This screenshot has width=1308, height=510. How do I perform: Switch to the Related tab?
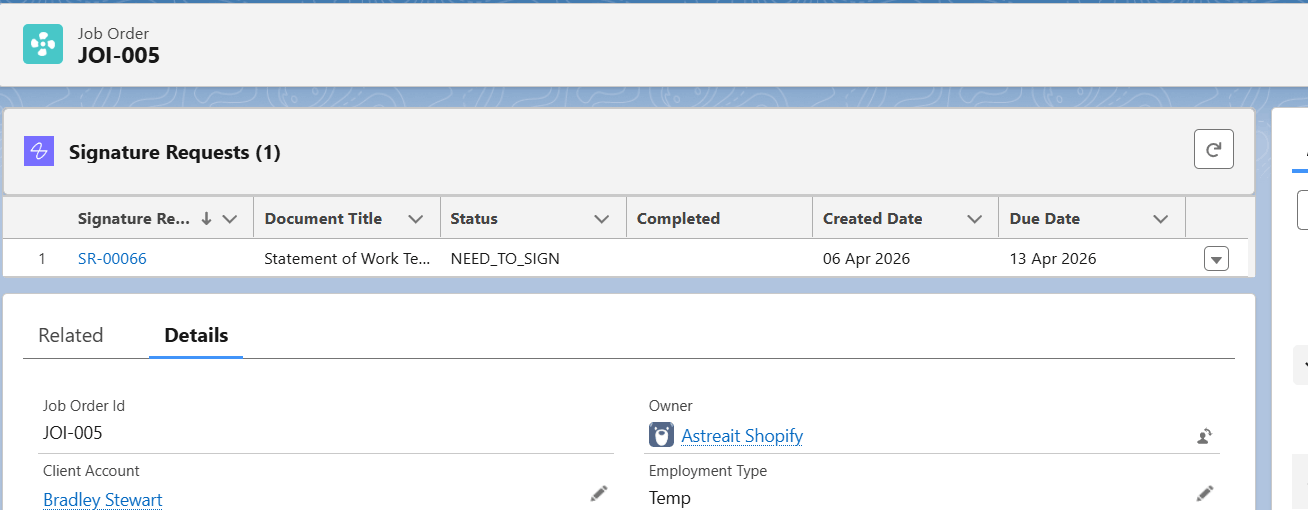pyautogui.click(x=71, y=335)
